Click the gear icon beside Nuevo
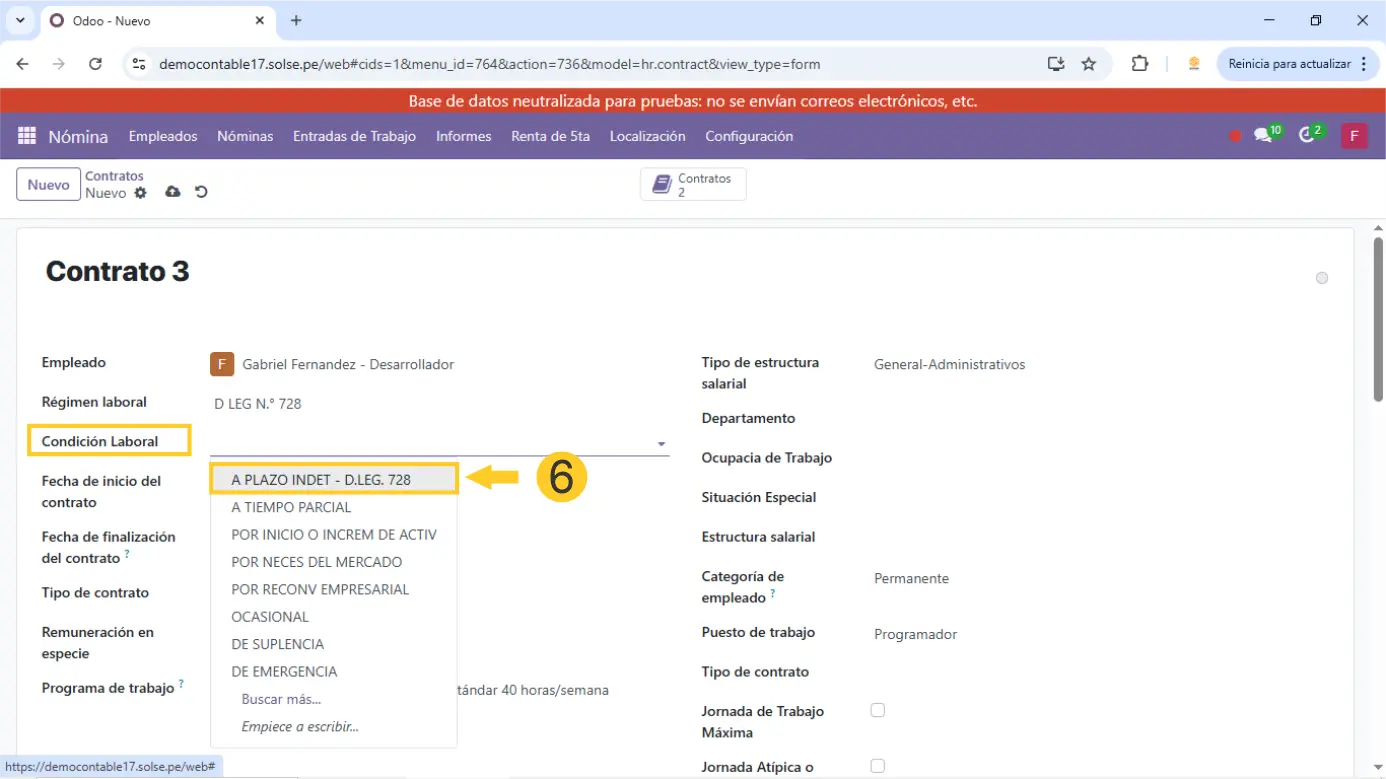Image resolution: width=1386 pixels, height=779 pixels. coord(140,193)
